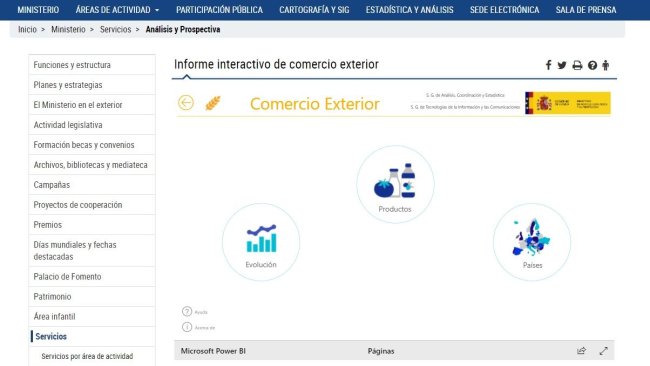Open Palacio de Fomento link
Viewport: 650px width, 366px height.
92,276
